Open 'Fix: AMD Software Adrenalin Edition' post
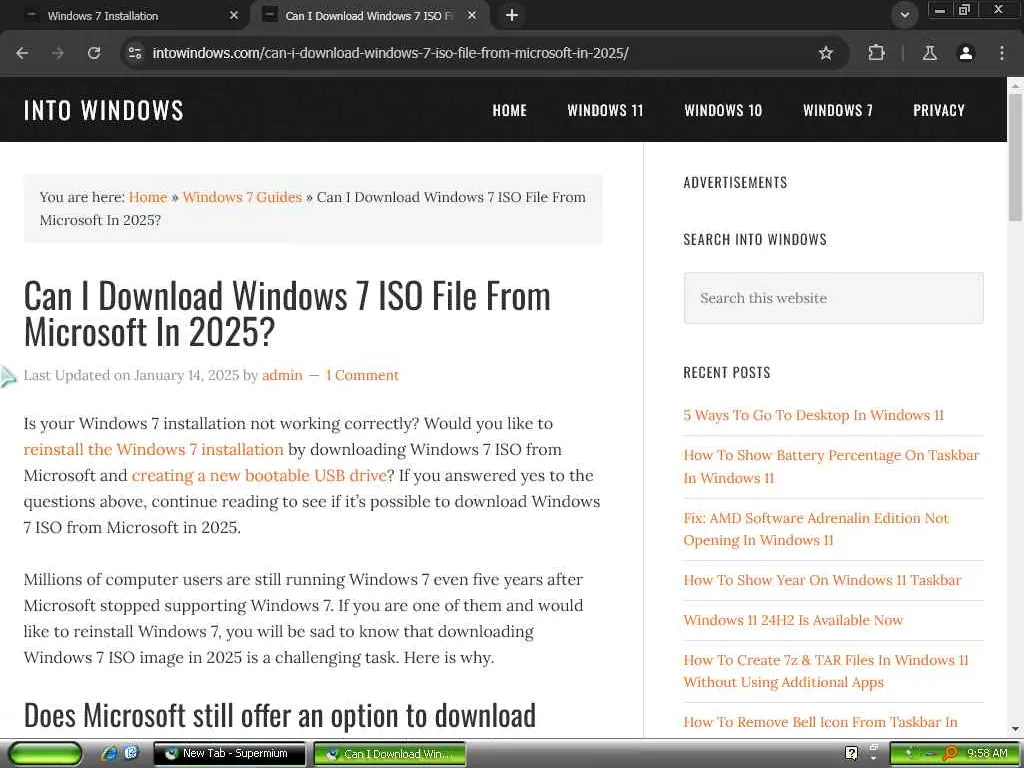This screenshot has height=768, width=1024. 816,529
